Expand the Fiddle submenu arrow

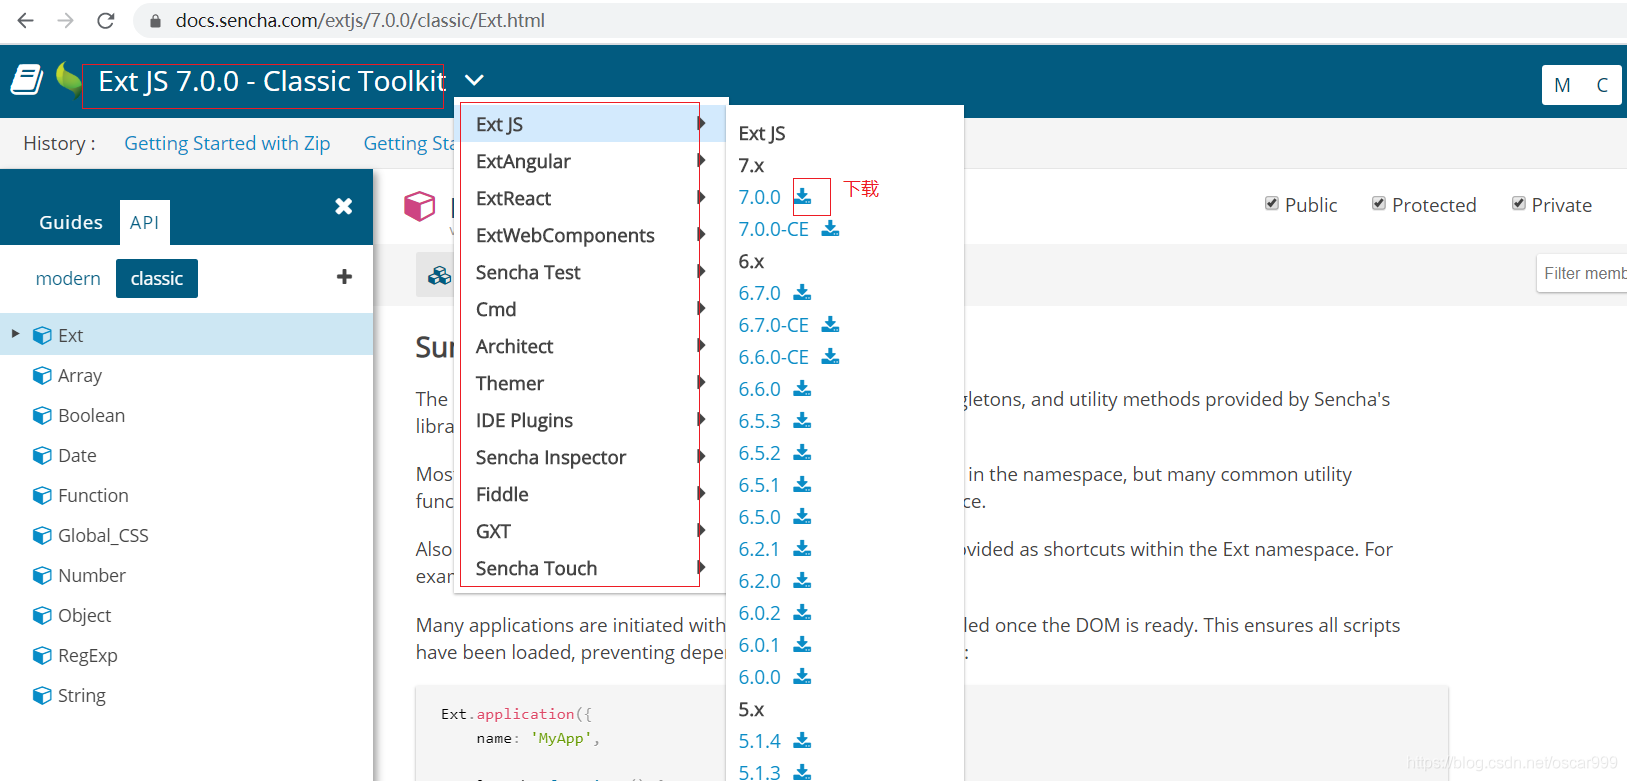coord(702,493)
